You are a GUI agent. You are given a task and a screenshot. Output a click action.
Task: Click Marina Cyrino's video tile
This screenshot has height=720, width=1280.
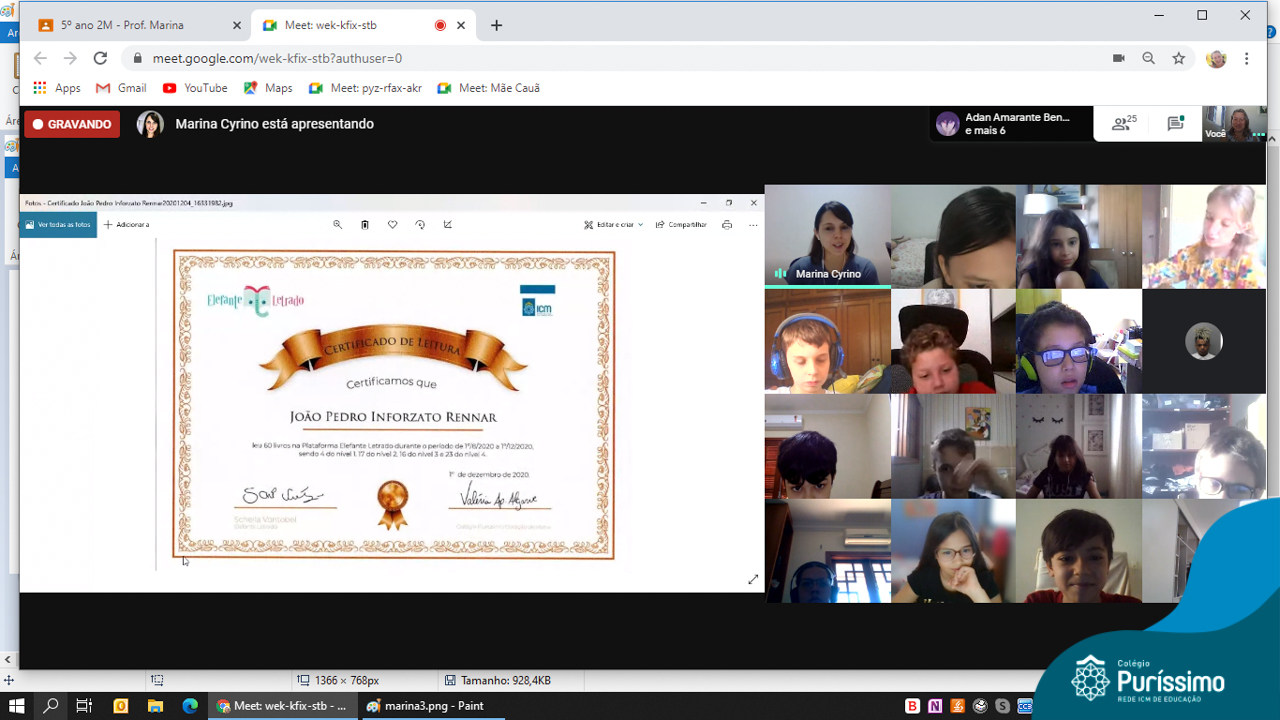click(827, 236)
